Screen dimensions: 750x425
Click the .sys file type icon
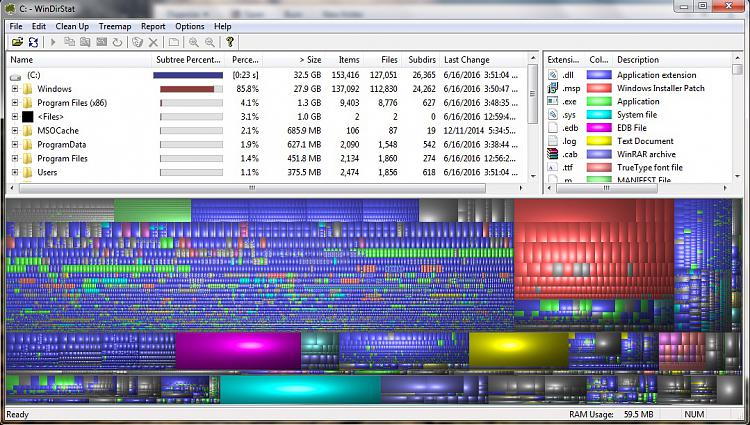pyautogui.click(x=553, y=115)
